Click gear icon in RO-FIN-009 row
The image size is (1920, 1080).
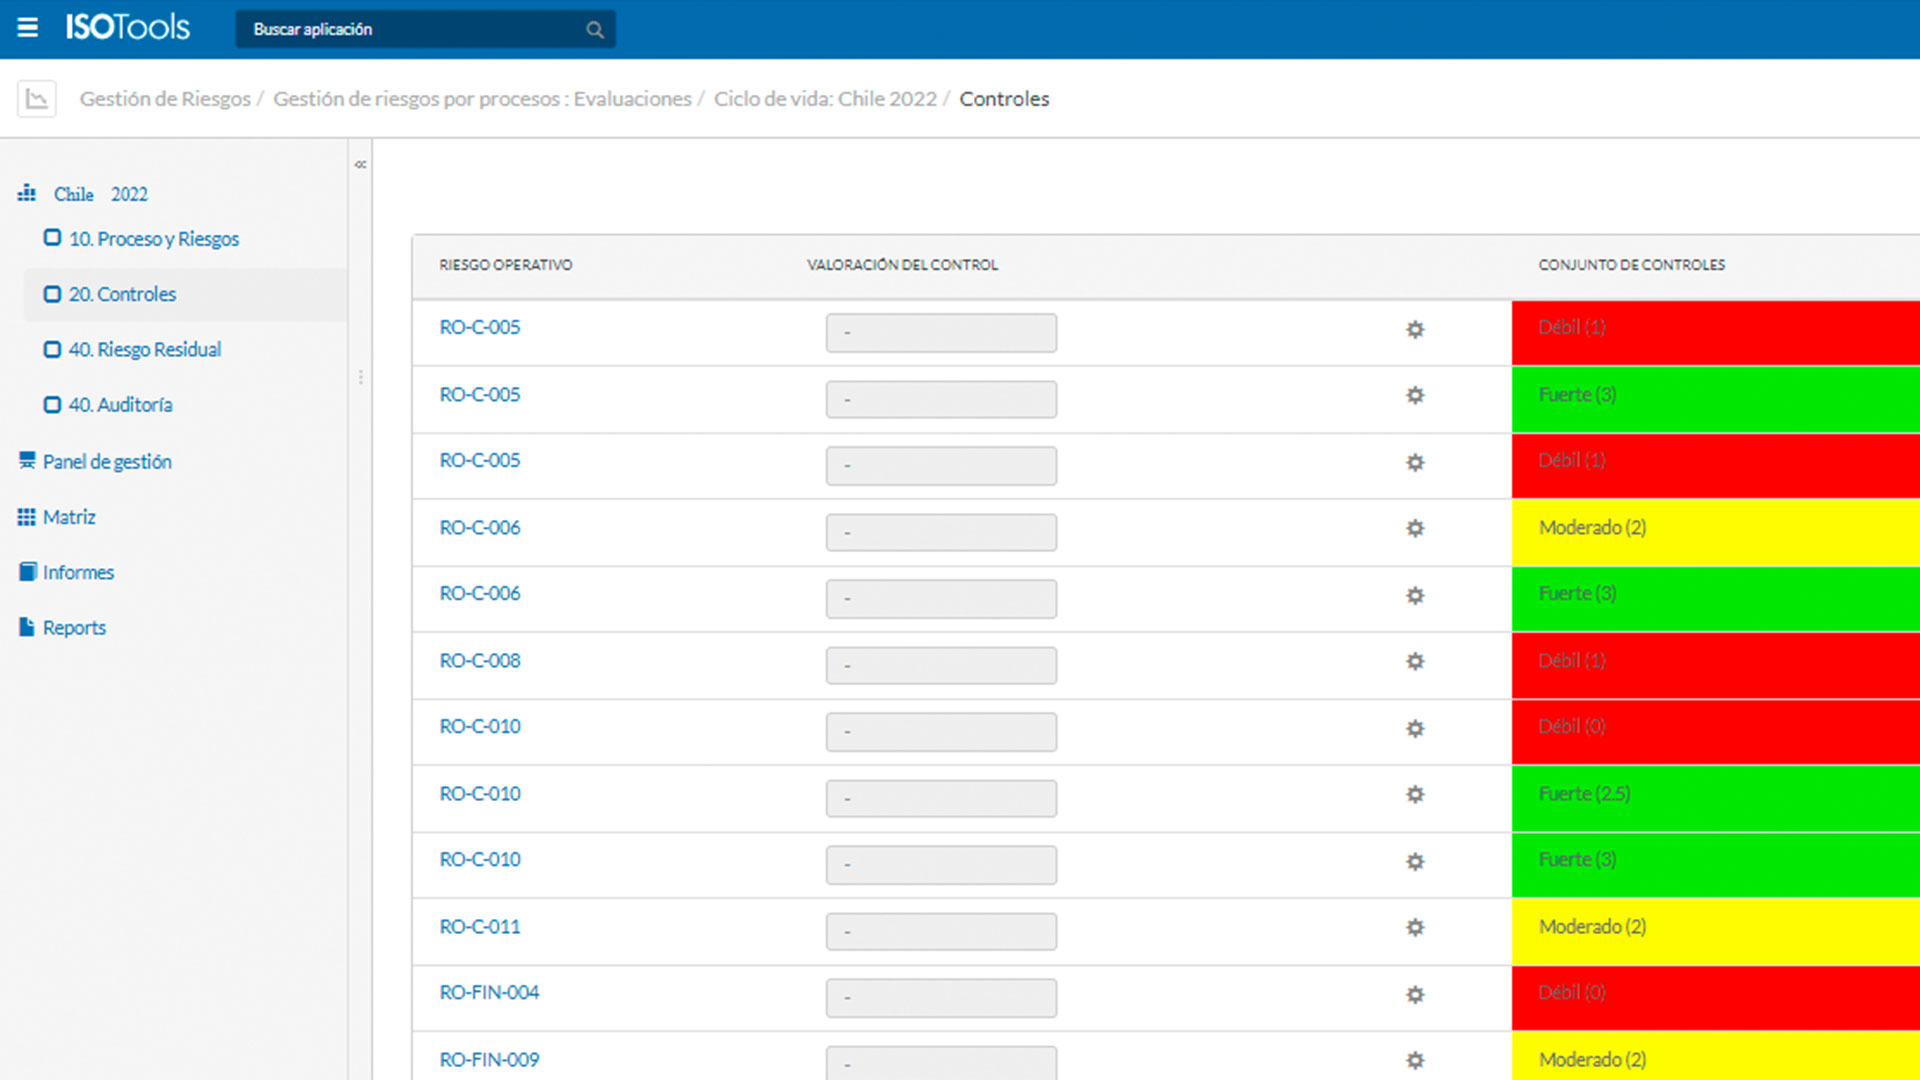pos(1415,1061)
